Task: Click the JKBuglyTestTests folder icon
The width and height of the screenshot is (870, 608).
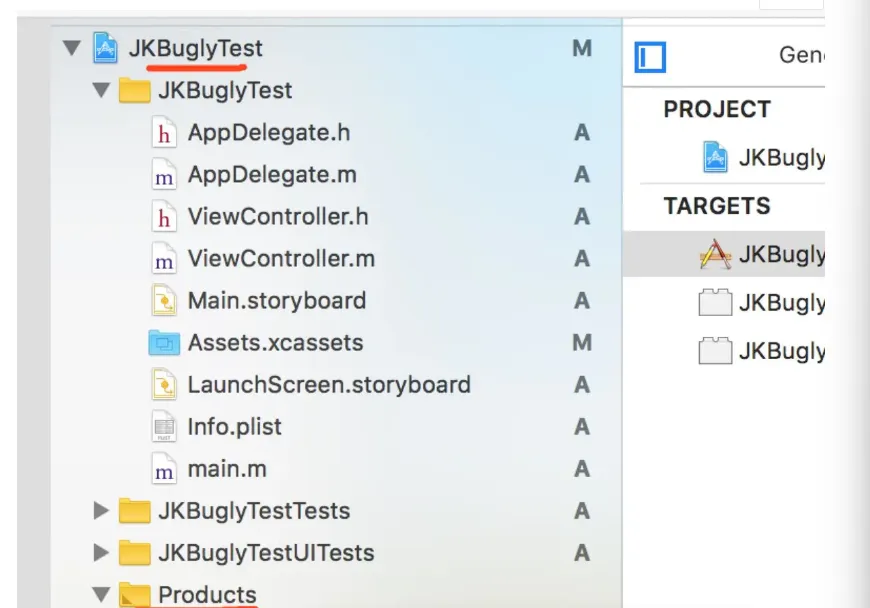Action: [x=134, y=511]
